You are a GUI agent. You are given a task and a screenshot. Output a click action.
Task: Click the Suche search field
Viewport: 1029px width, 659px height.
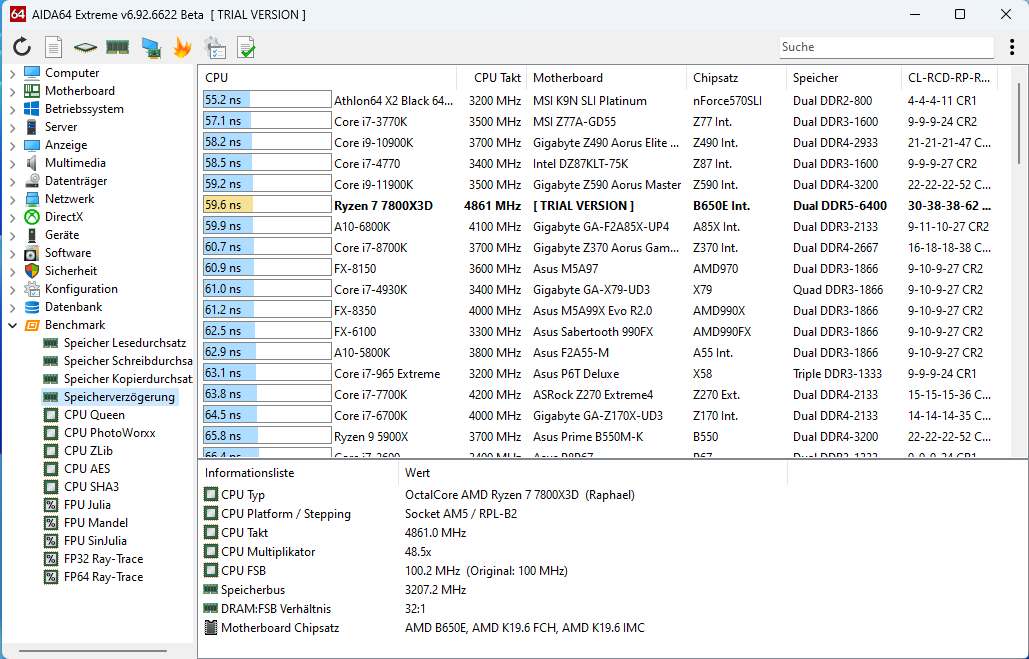[887, 47]
